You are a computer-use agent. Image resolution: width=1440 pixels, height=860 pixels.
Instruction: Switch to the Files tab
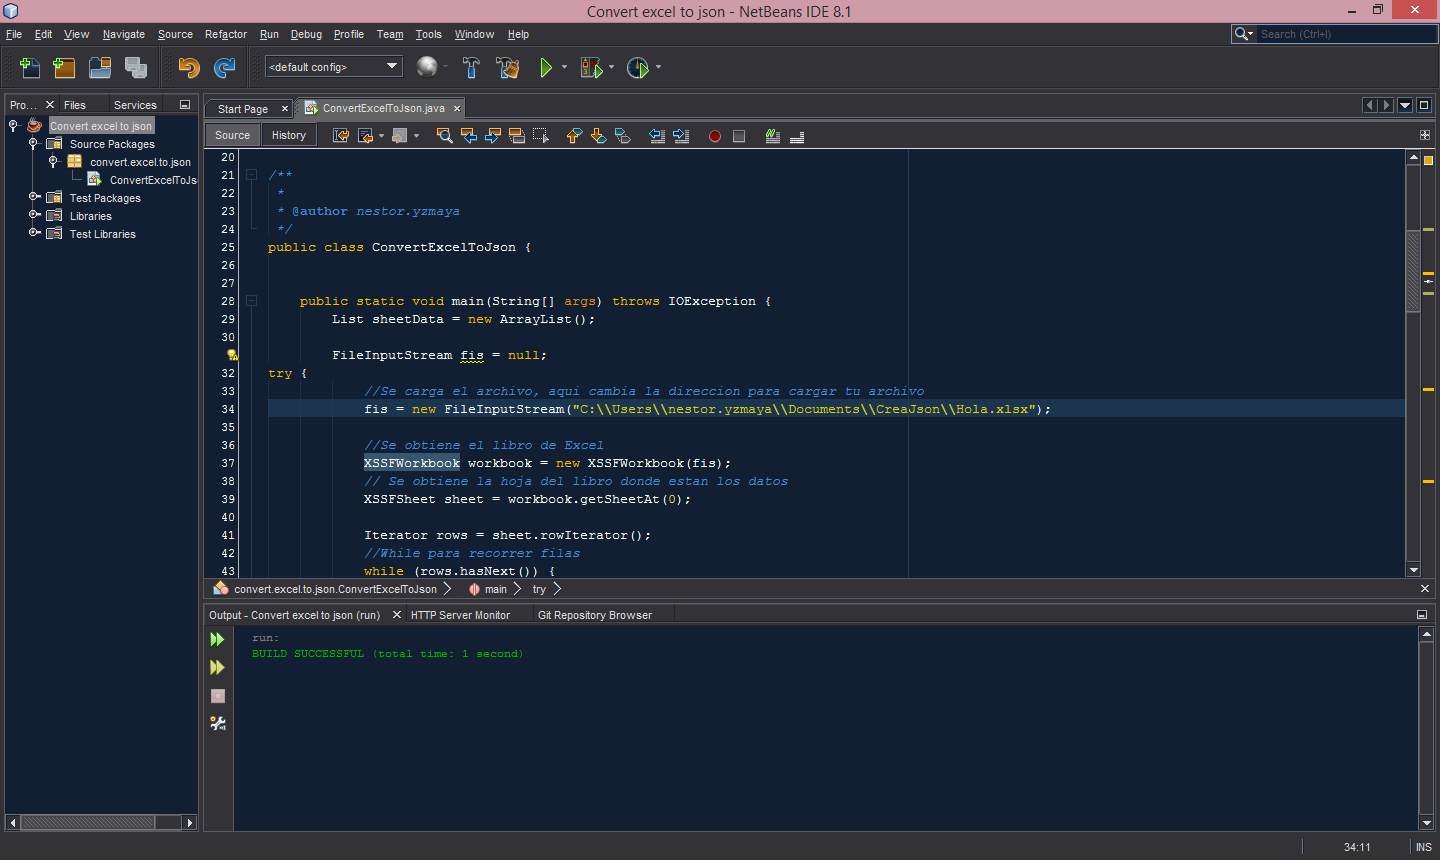pos(75,105)
